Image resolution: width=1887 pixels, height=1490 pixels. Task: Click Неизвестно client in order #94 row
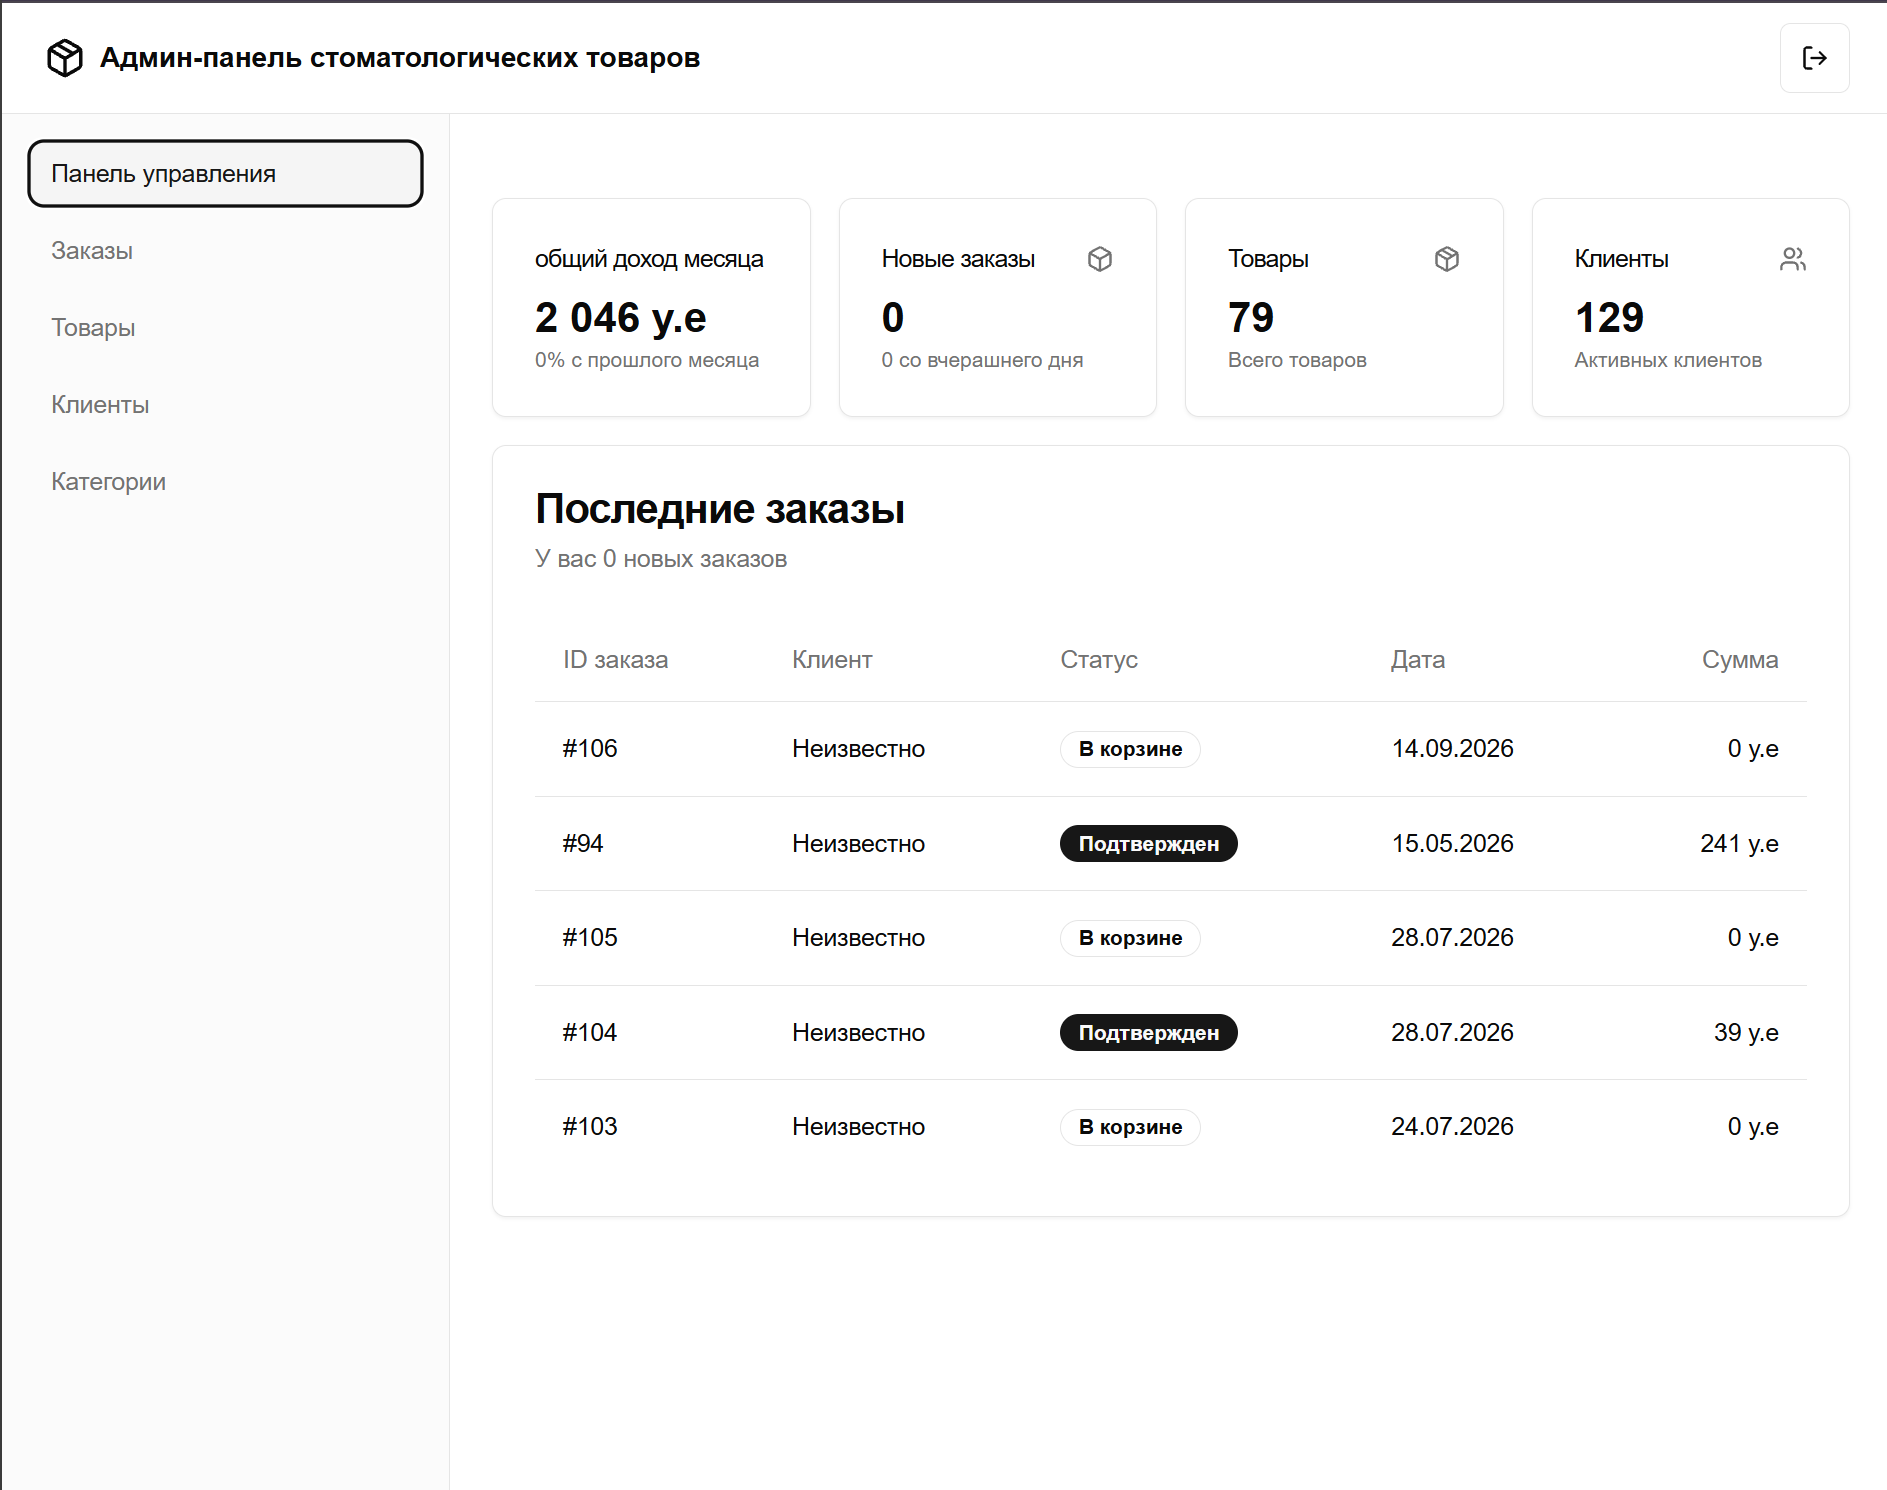[858, 844]
